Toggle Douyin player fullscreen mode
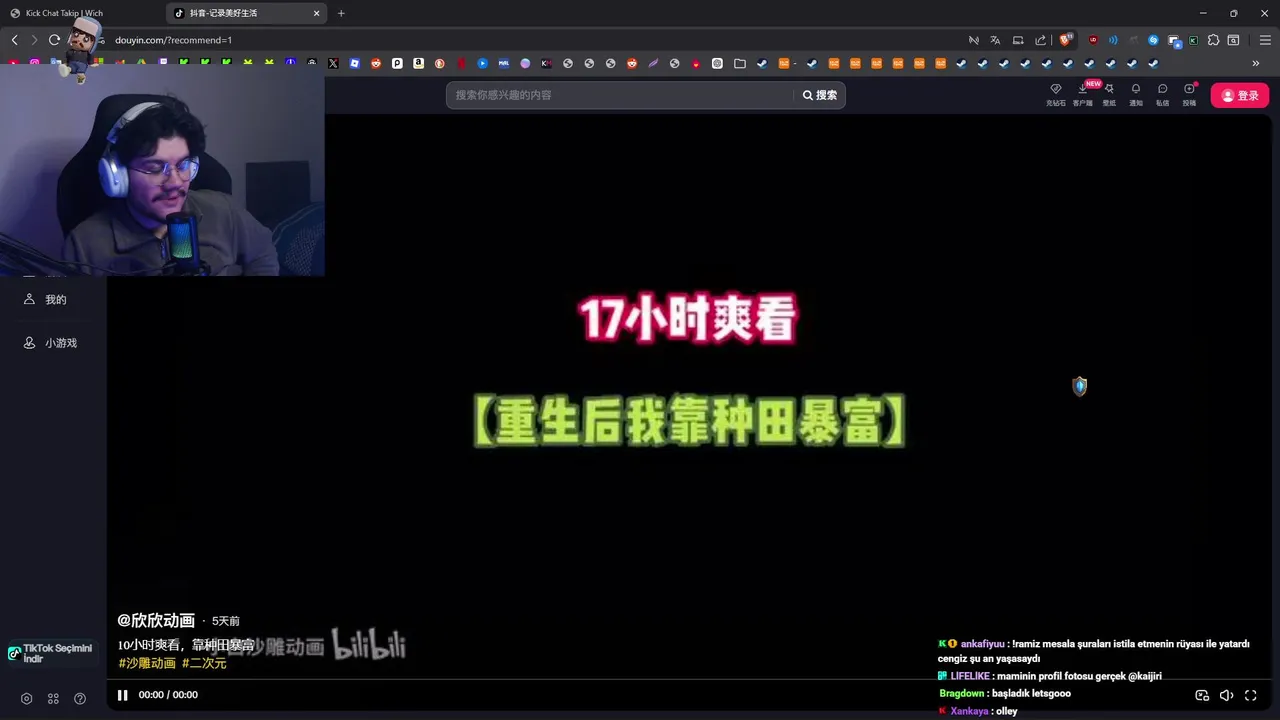The width and height of the screenshot is (1280, 720). 1250,696
